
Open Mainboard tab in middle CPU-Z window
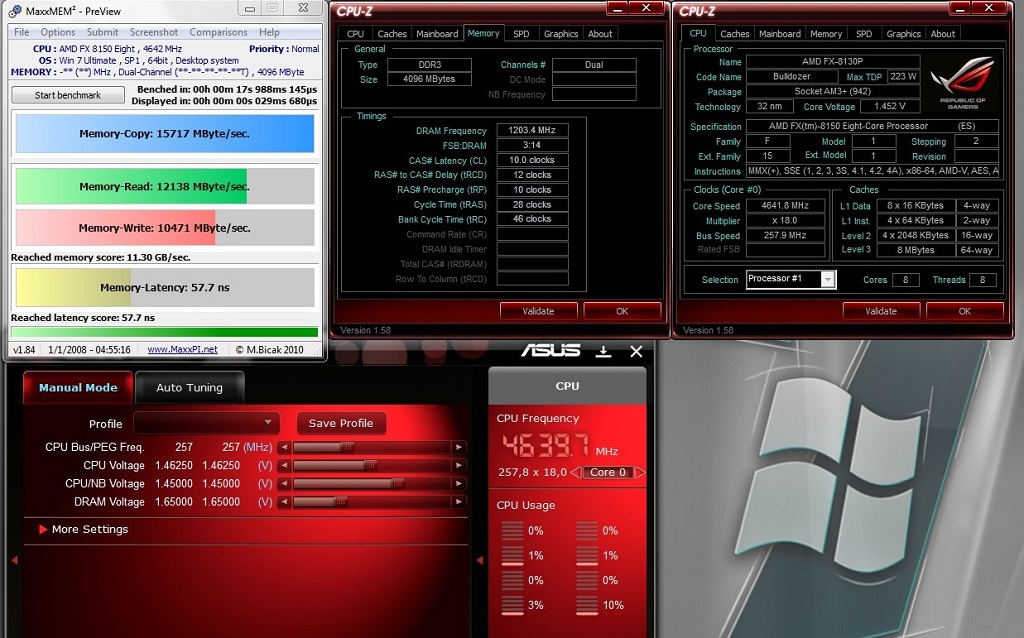[x=437, y=34]
